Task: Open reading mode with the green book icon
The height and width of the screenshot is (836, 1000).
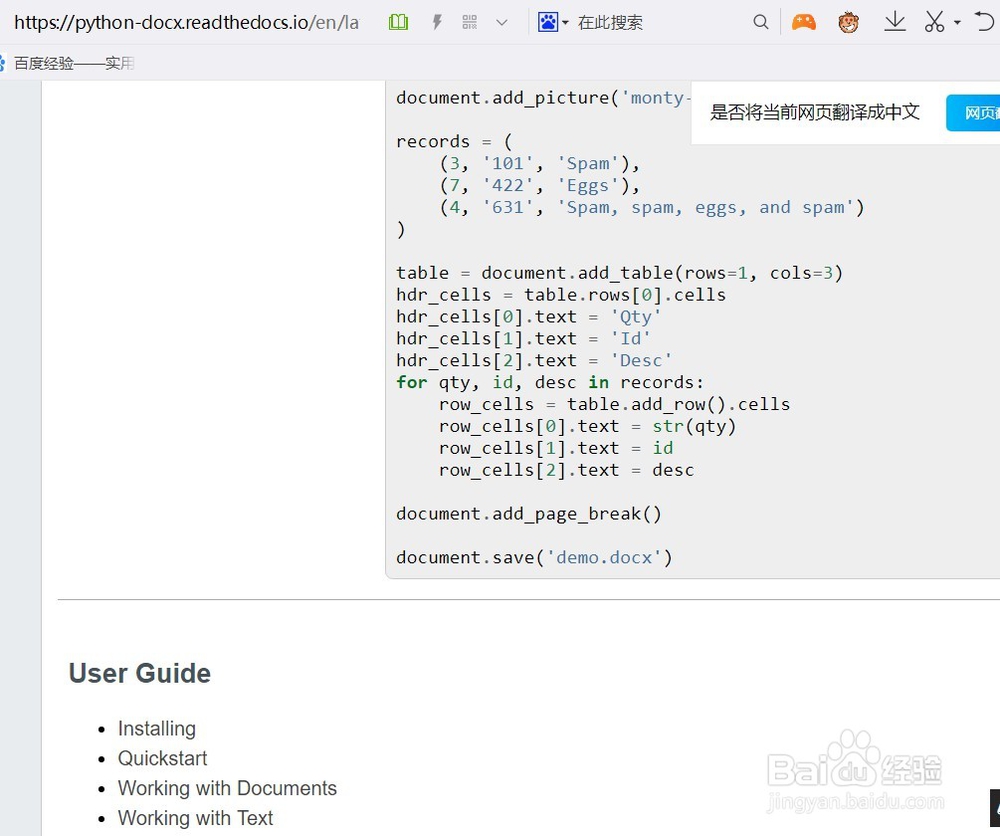Action: (x=398, y=21)
